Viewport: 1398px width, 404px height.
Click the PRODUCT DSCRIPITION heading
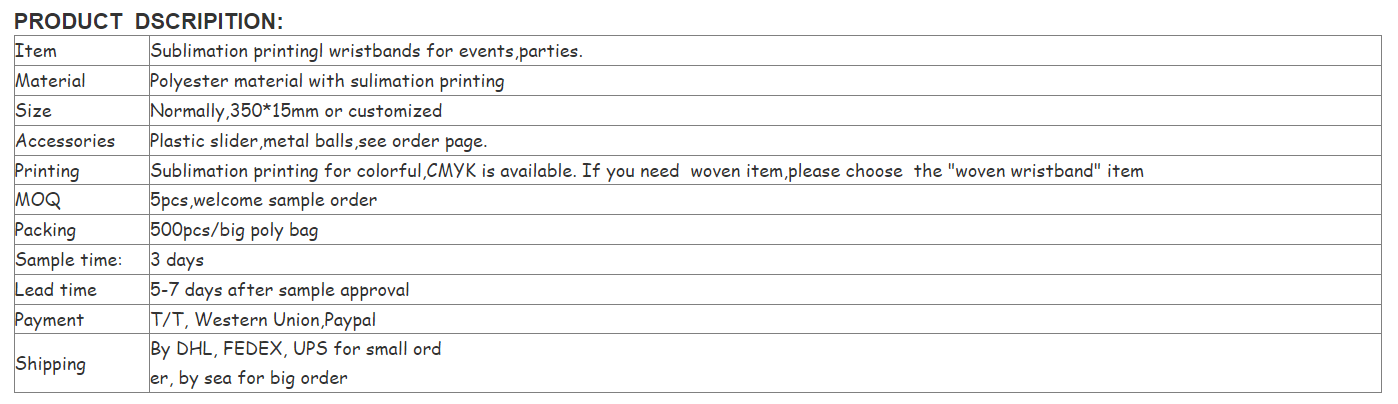pos(149,21)
